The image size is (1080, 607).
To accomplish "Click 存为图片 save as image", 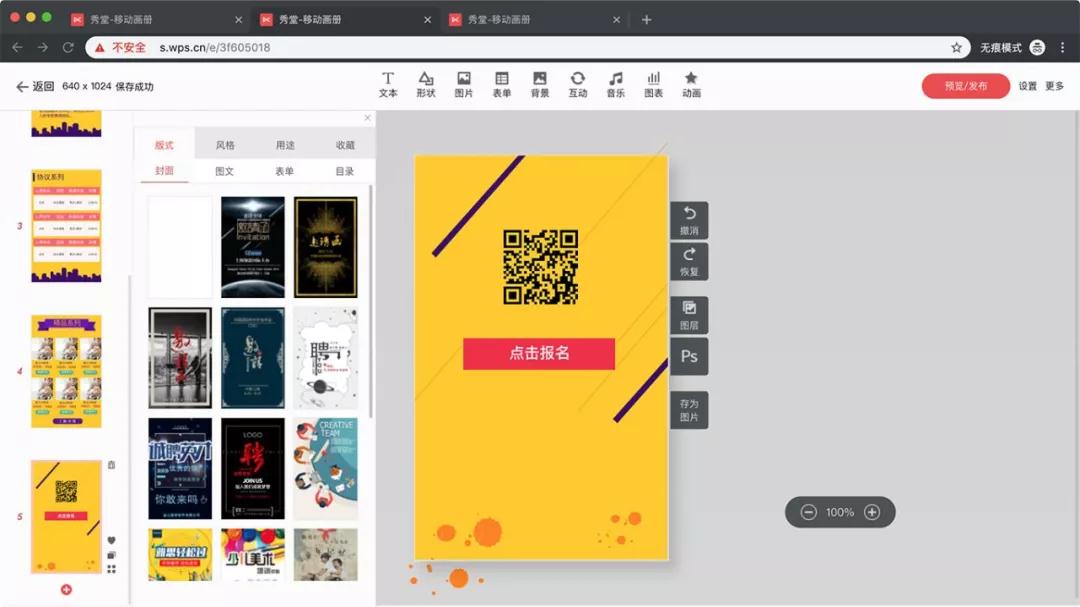I will point(689,410).
